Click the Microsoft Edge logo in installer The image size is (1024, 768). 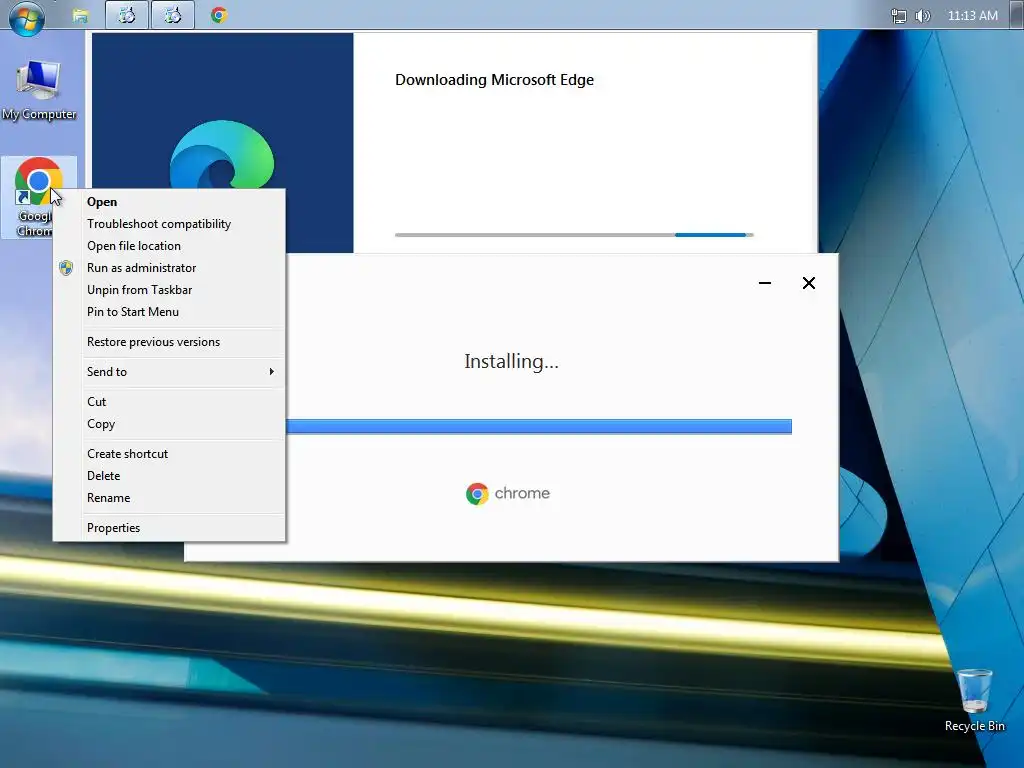click(x=222, y=155)
